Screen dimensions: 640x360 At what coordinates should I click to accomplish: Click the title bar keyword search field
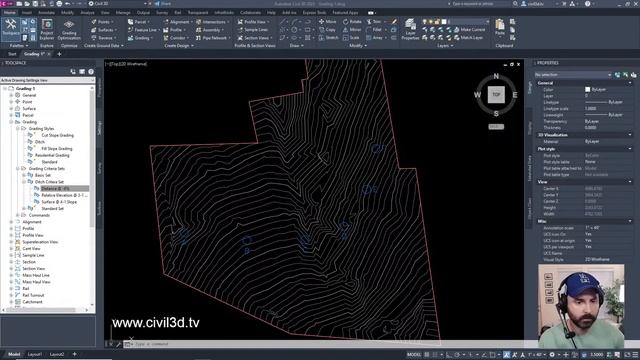coord(480,4)
